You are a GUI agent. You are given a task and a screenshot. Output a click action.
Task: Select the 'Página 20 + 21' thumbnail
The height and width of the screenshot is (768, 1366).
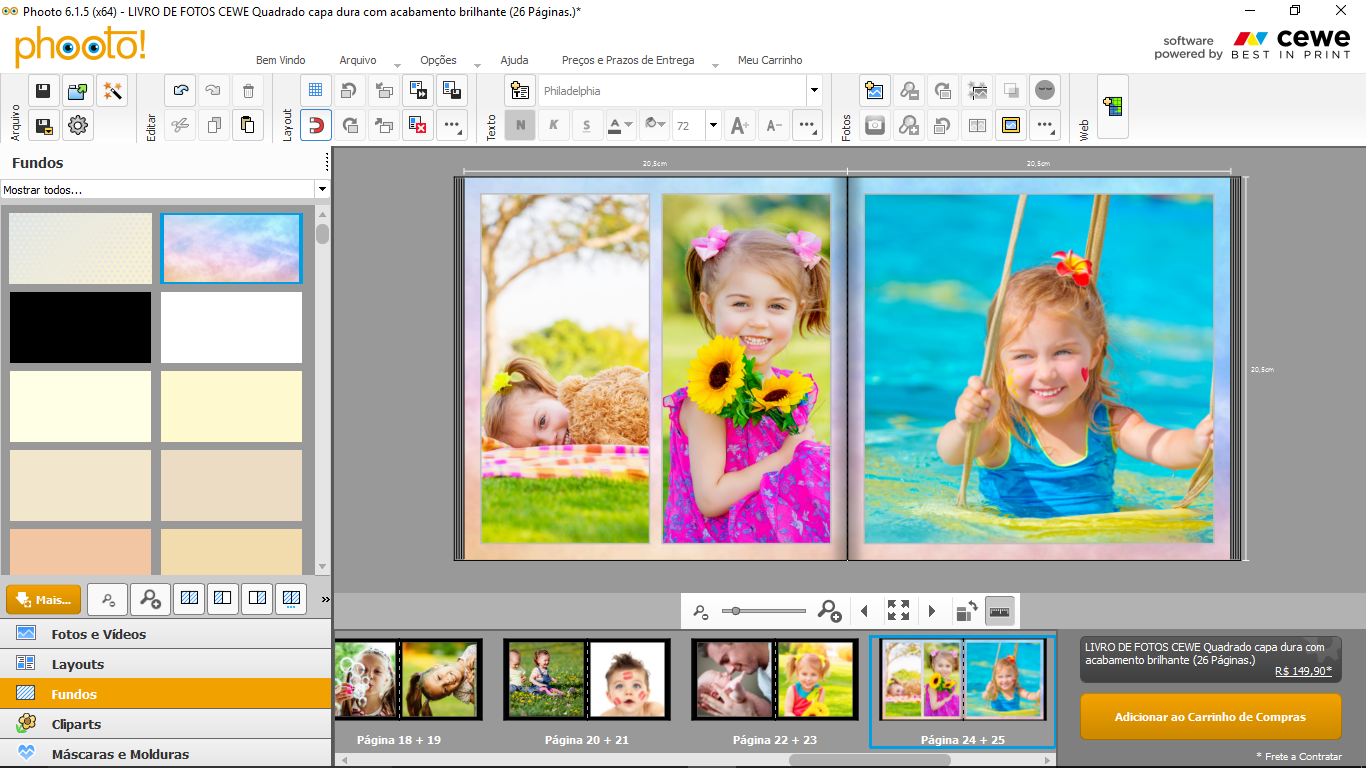[586, 680]
